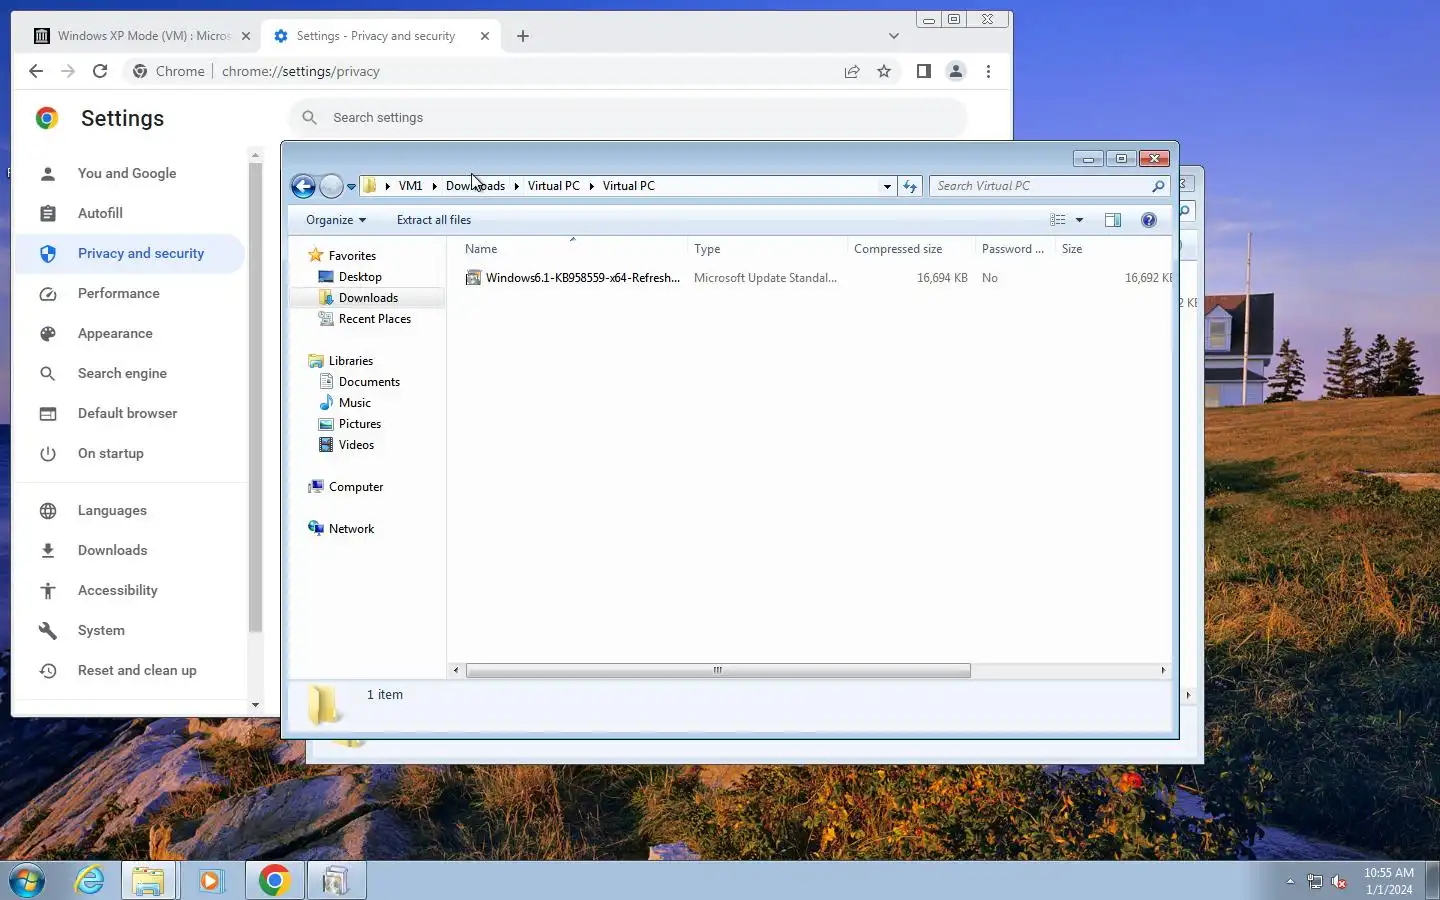Change view with the views icon
The image size is (1440, 900).
coord(1058,220)
